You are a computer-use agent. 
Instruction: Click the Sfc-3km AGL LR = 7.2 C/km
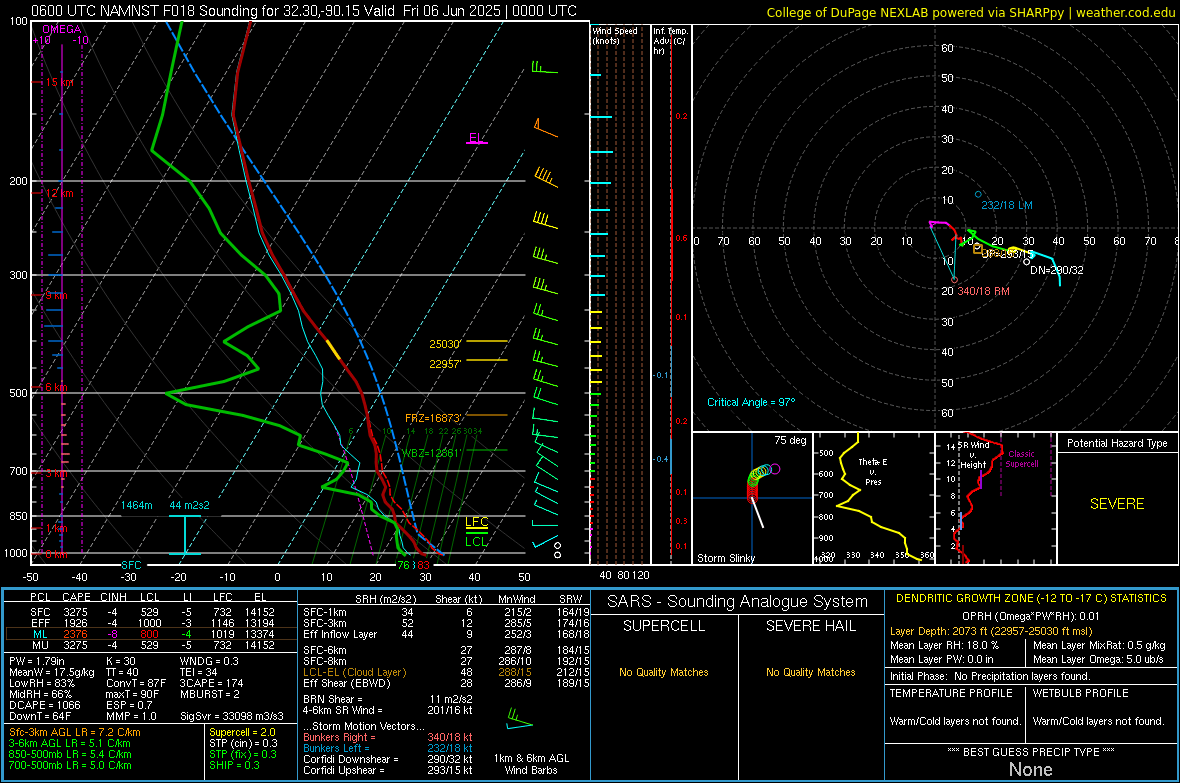coord(75,732)
